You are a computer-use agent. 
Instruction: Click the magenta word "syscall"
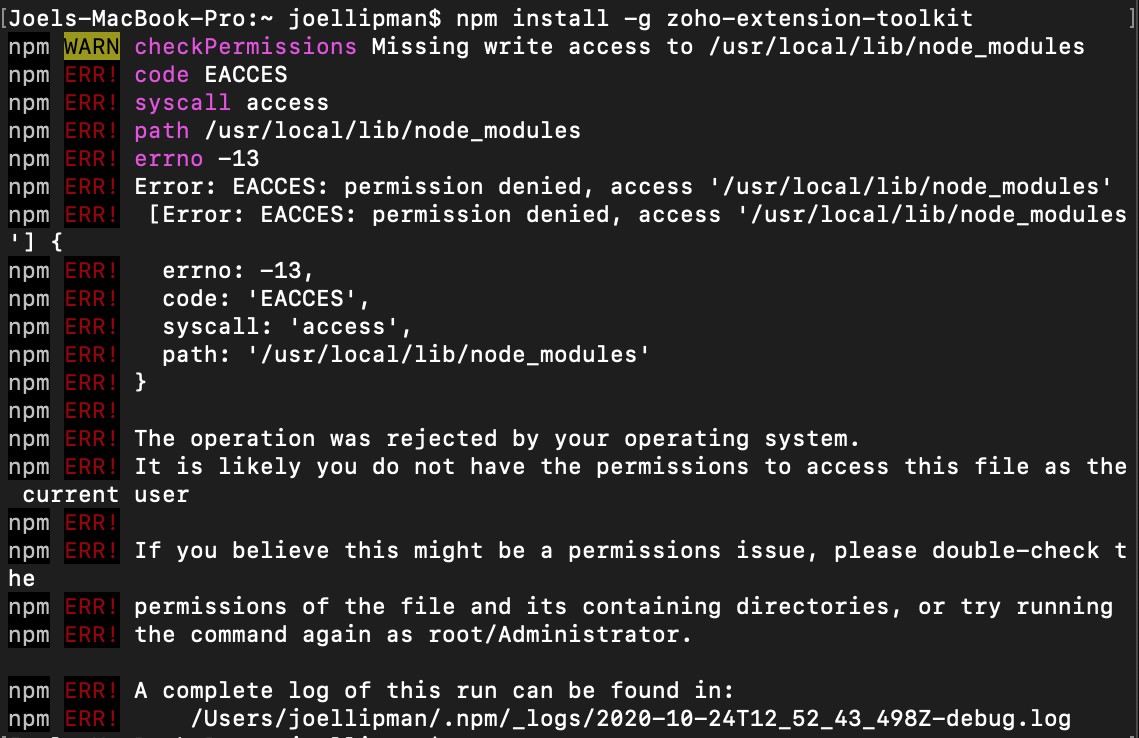coord(182,103)
